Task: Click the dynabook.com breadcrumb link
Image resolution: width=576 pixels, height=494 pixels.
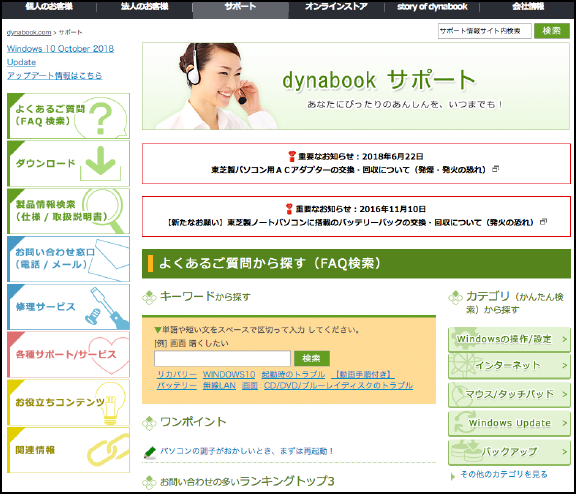Action: tap(29, 33)
